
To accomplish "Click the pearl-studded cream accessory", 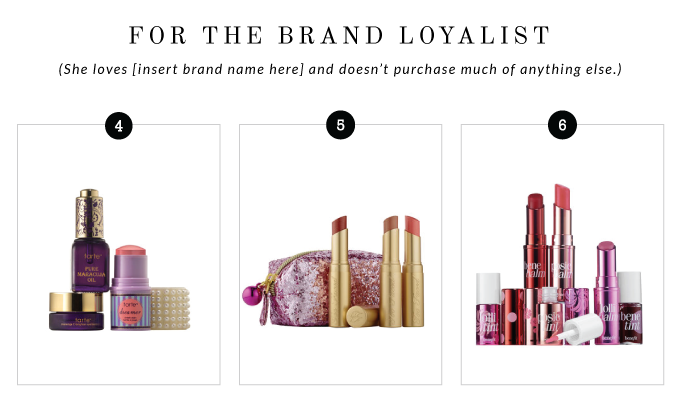I will click(170, 308).
